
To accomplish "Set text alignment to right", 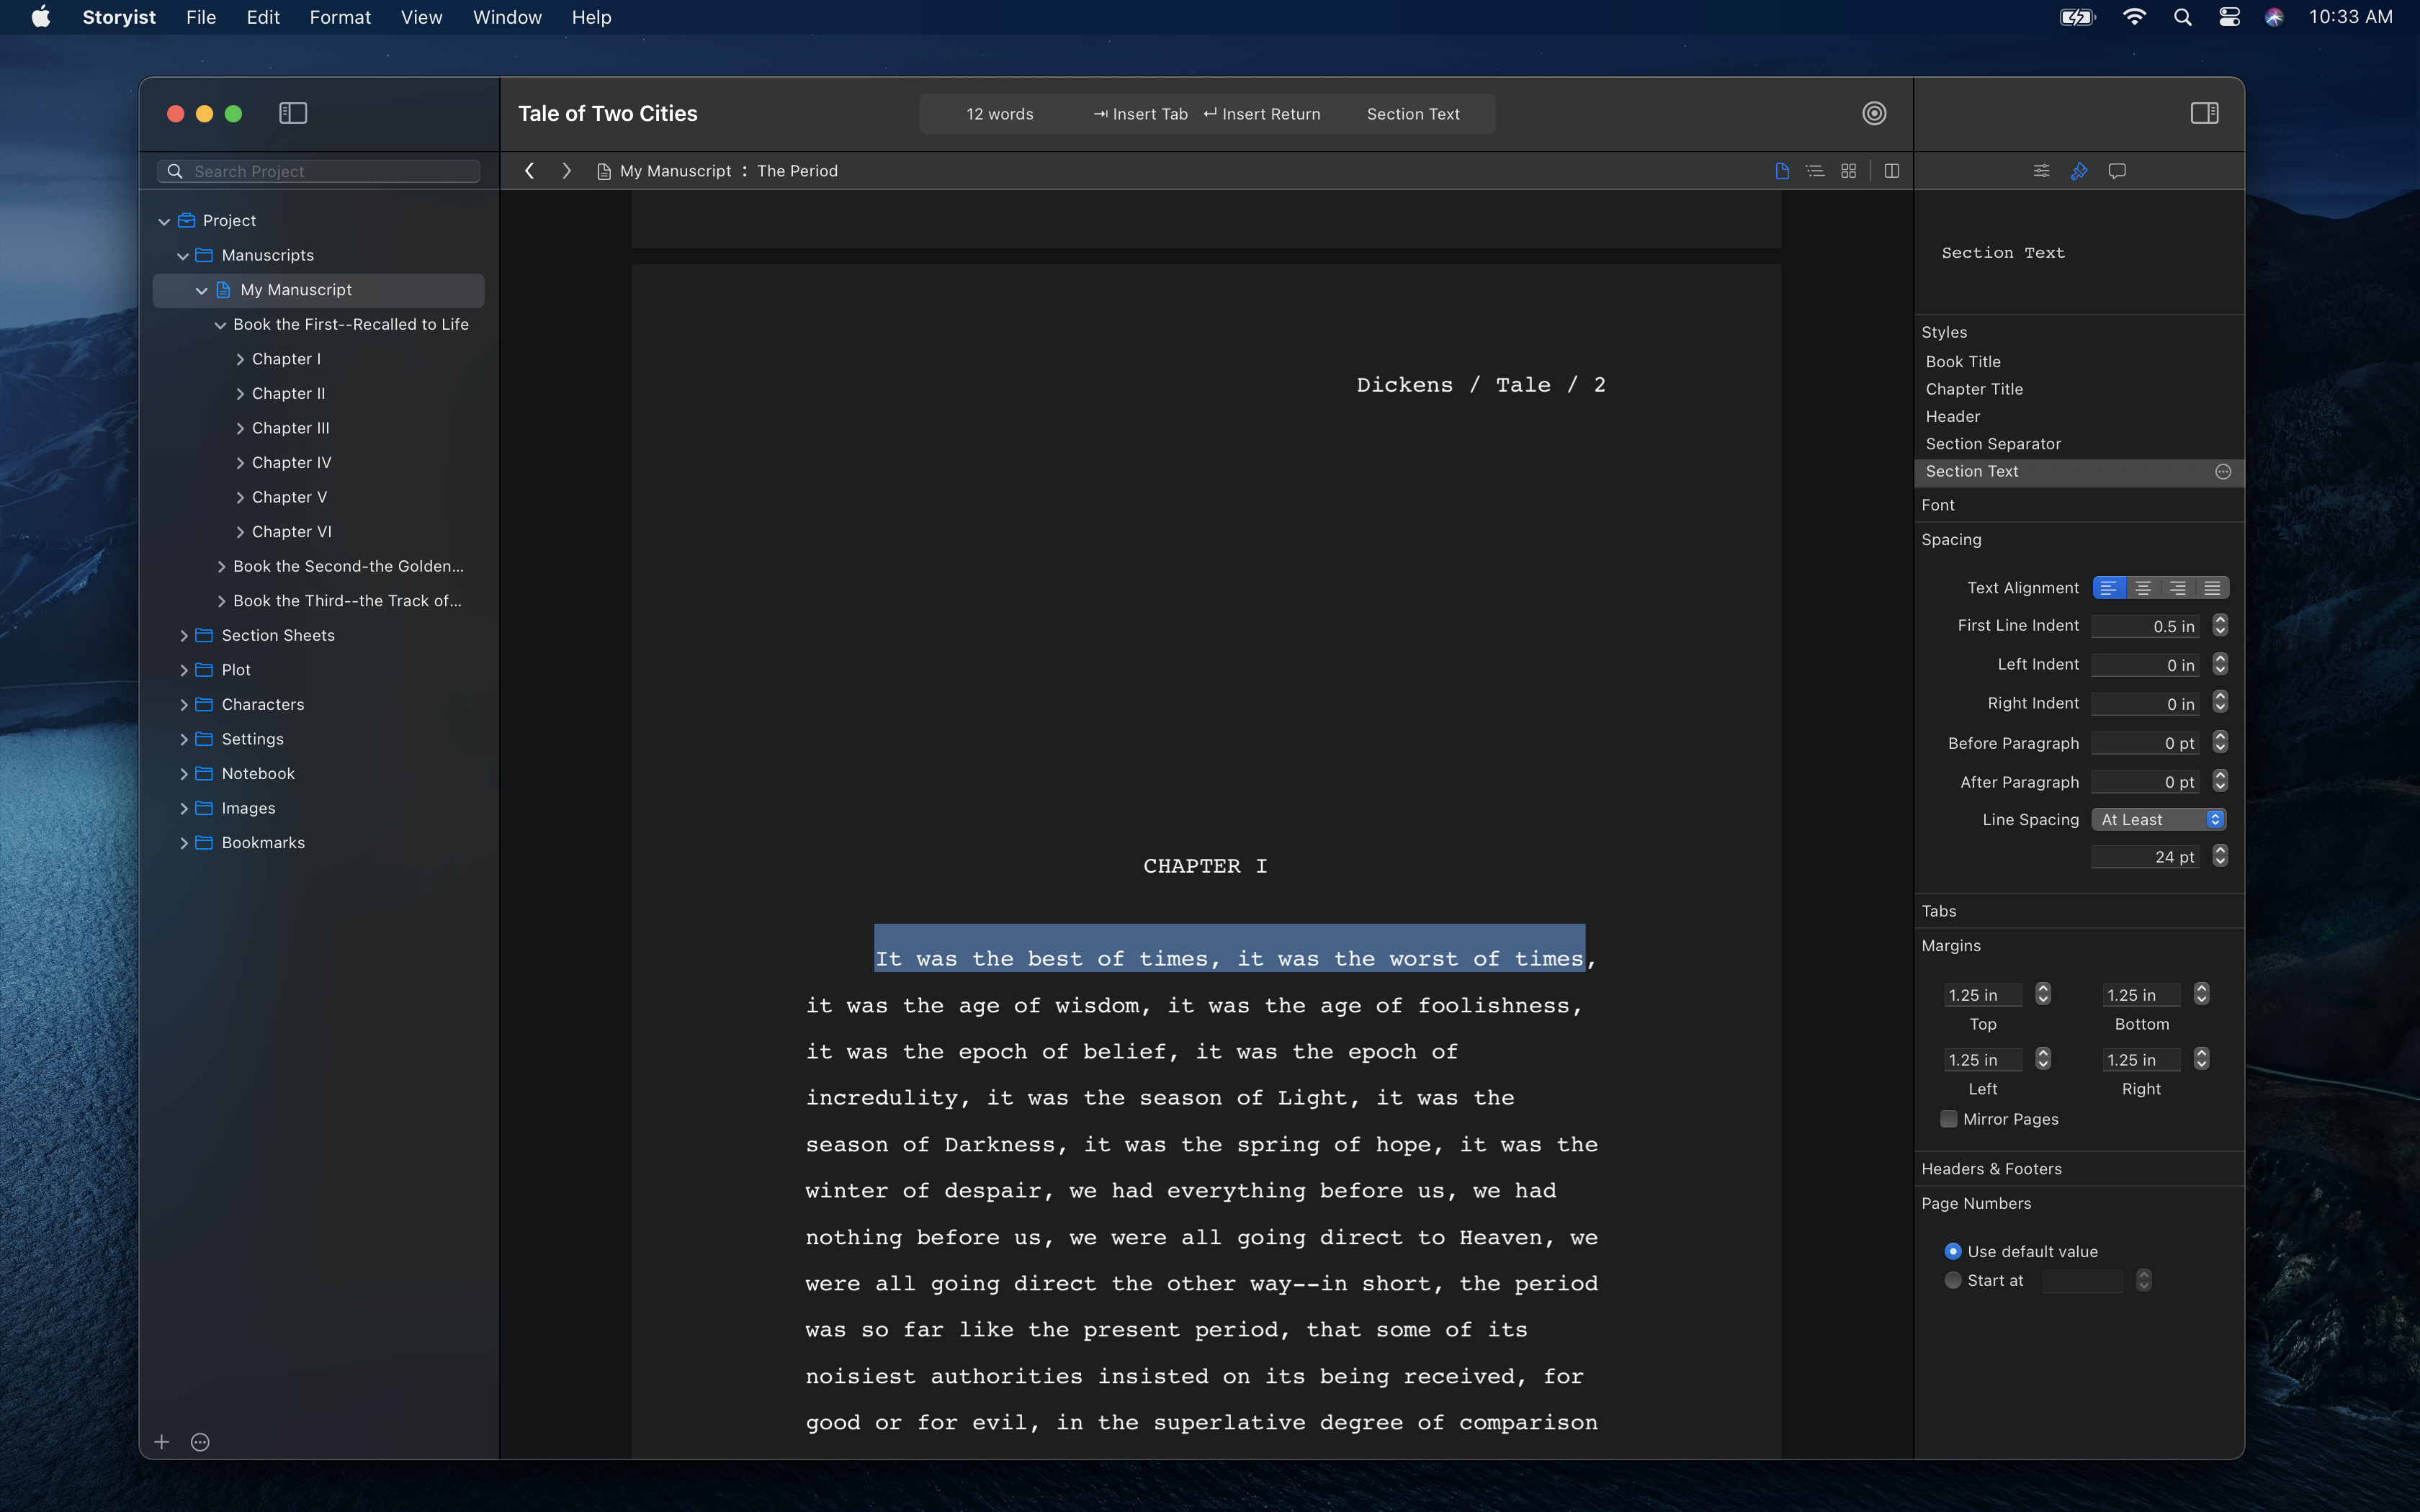I will point(2177,588).
